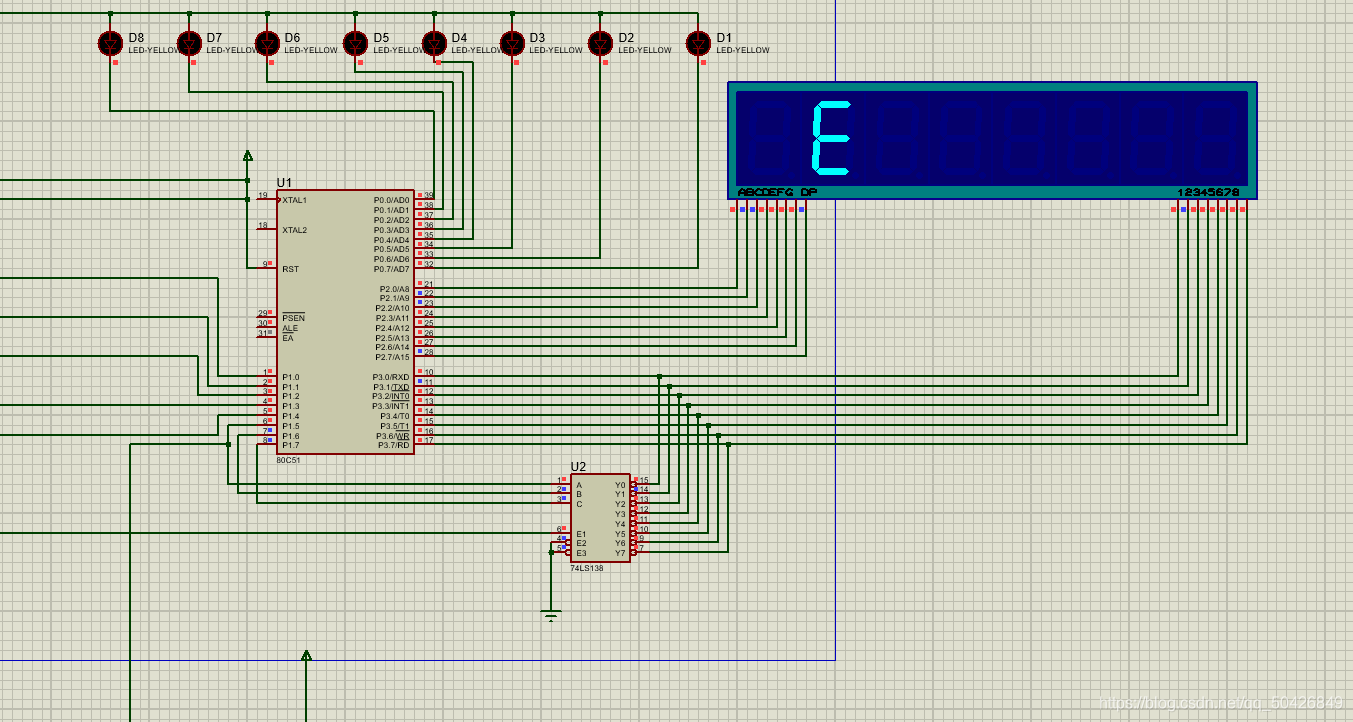1353x722 pixels.
Task: Click the U1 reference label
Action: pyautogui.click(x=285, y=183)
